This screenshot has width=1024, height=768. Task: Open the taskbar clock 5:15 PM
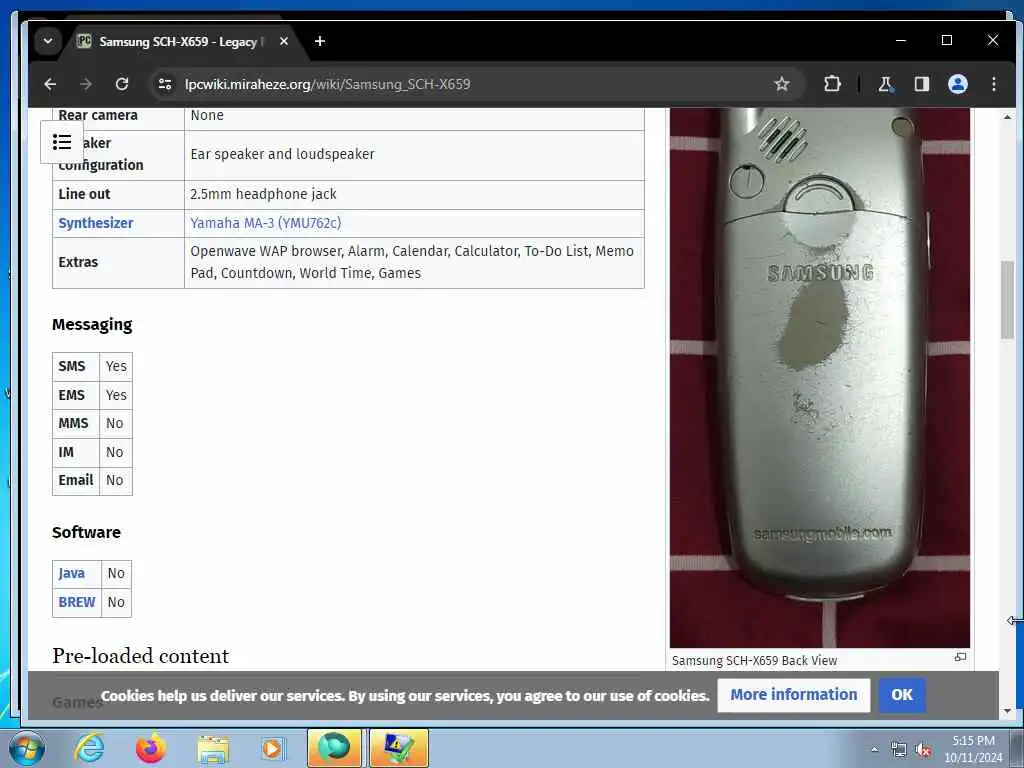973,749
